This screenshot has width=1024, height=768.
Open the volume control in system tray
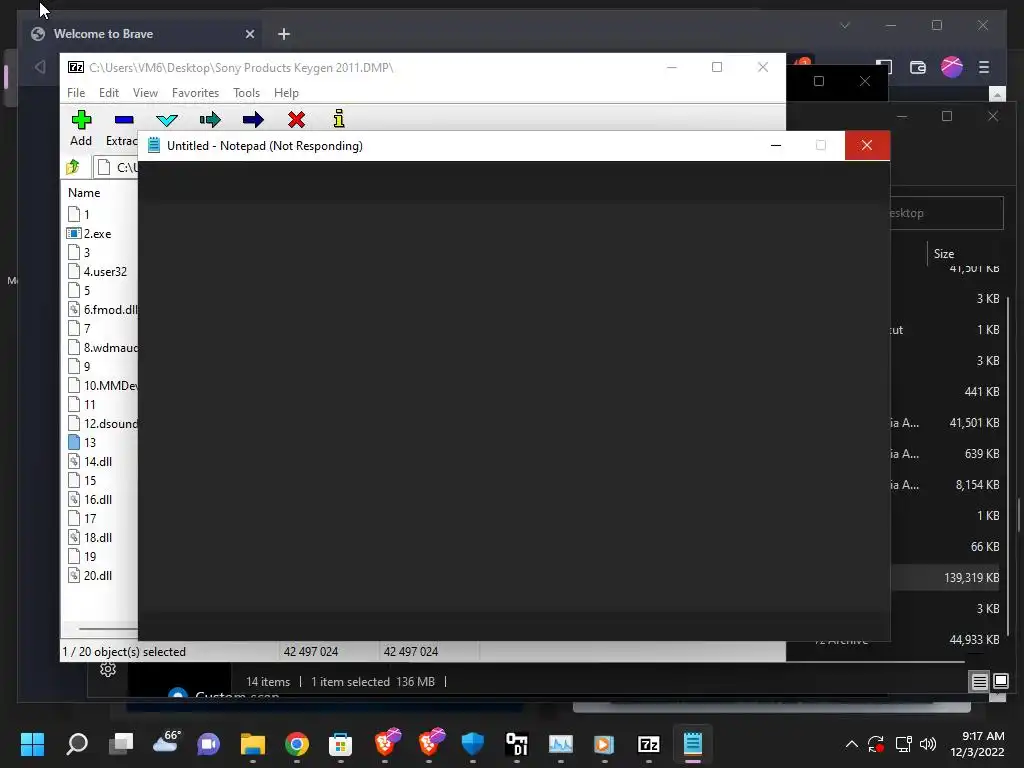point(927,744)
